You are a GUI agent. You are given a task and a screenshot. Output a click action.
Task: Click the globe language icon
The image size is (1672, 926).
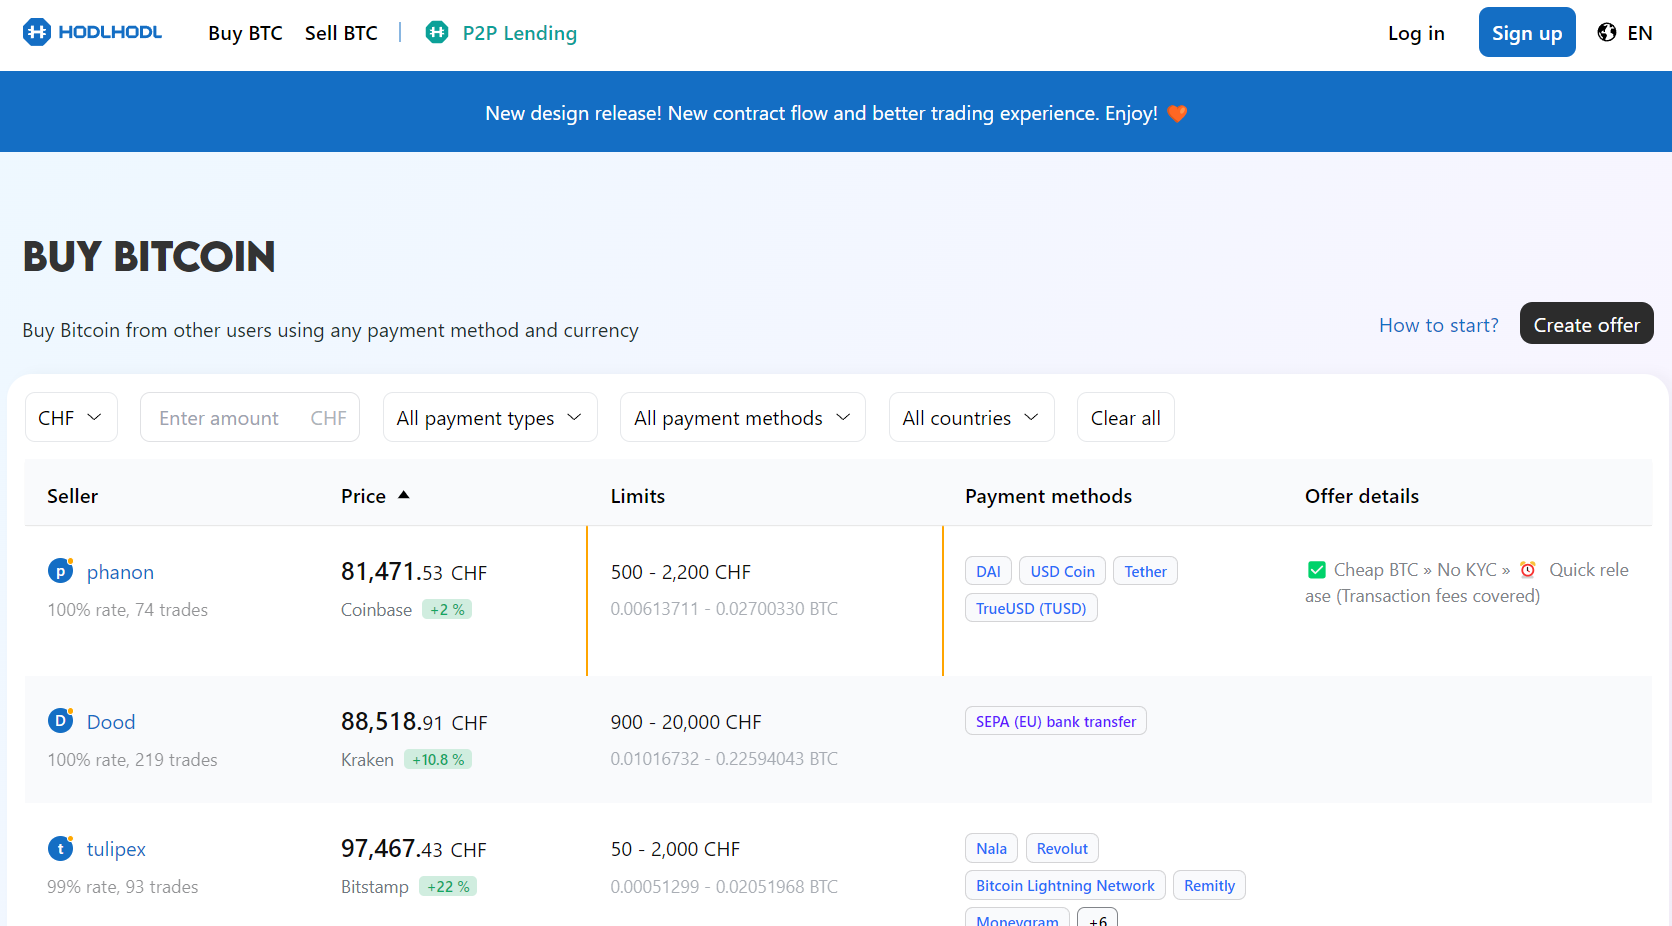point(1607,32)
